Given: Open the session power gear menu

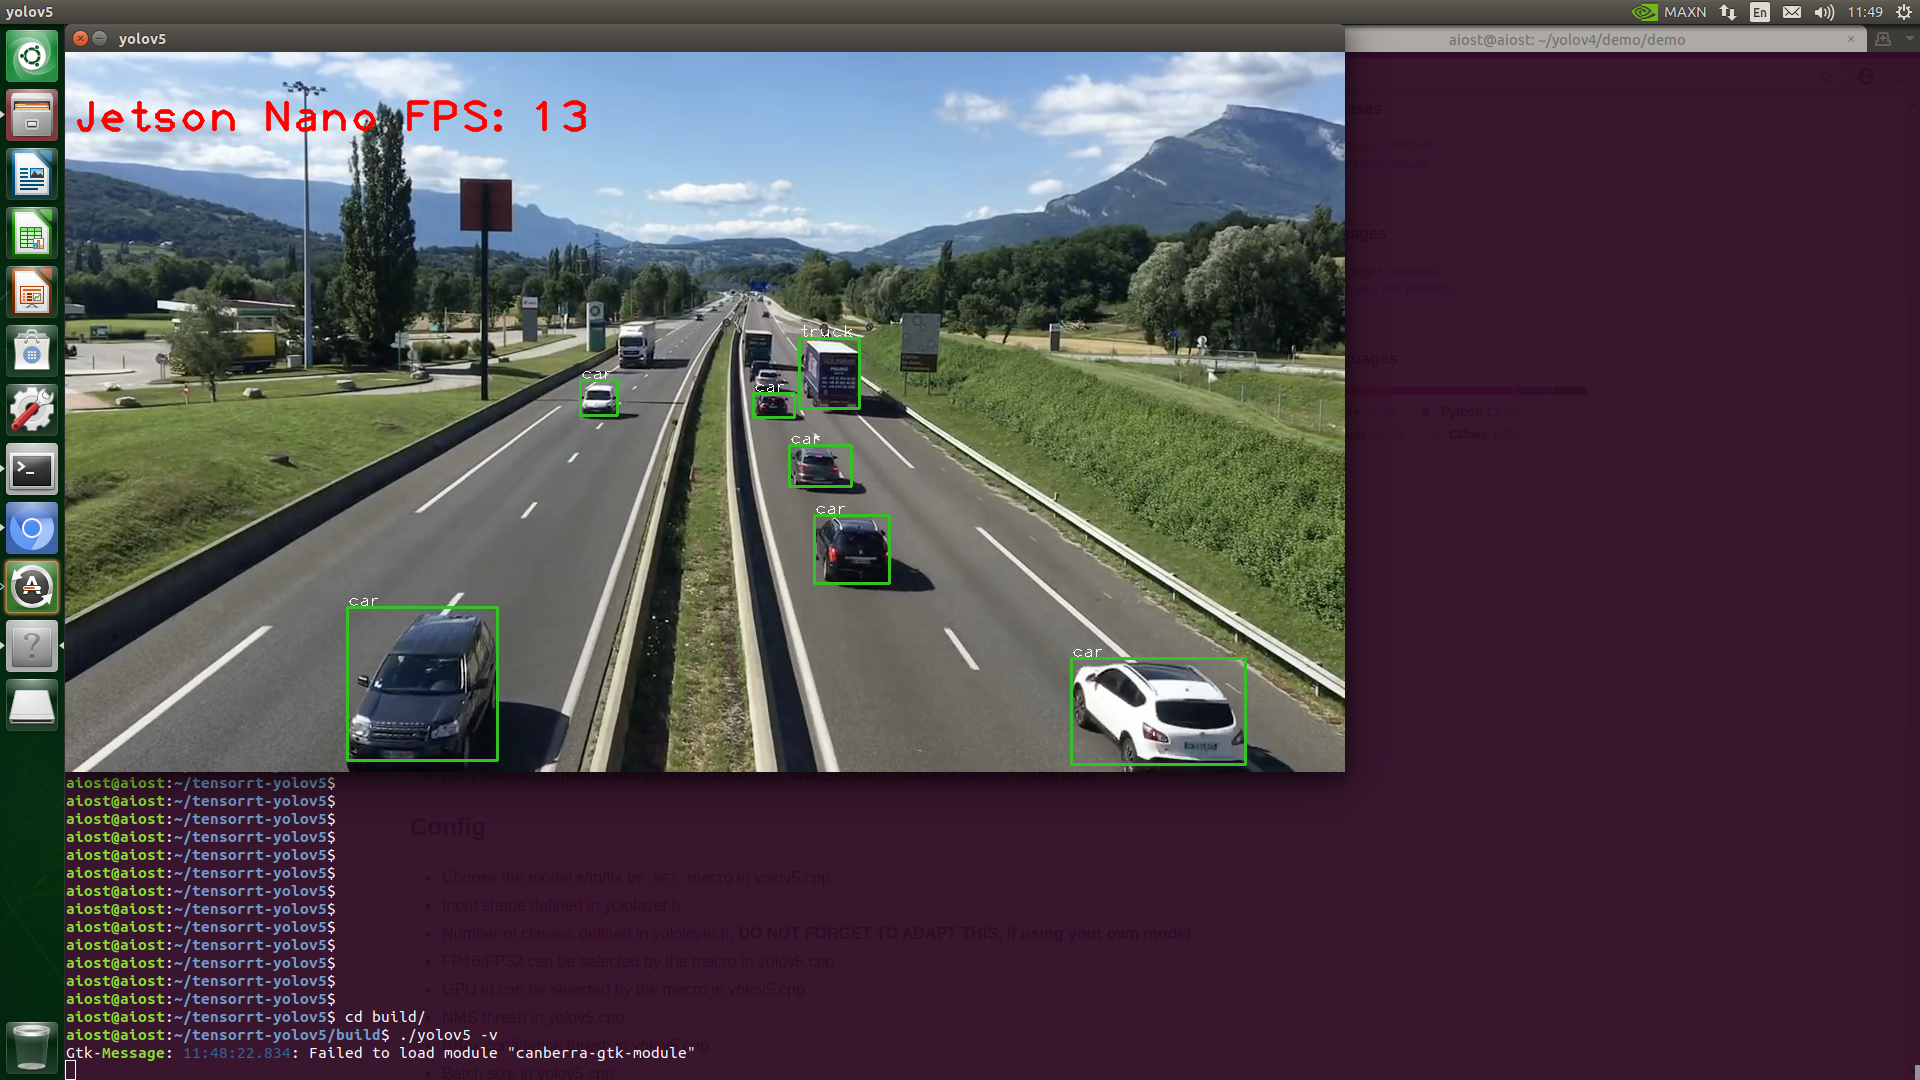Looking at the screenshot, I should click(1903, 12).
